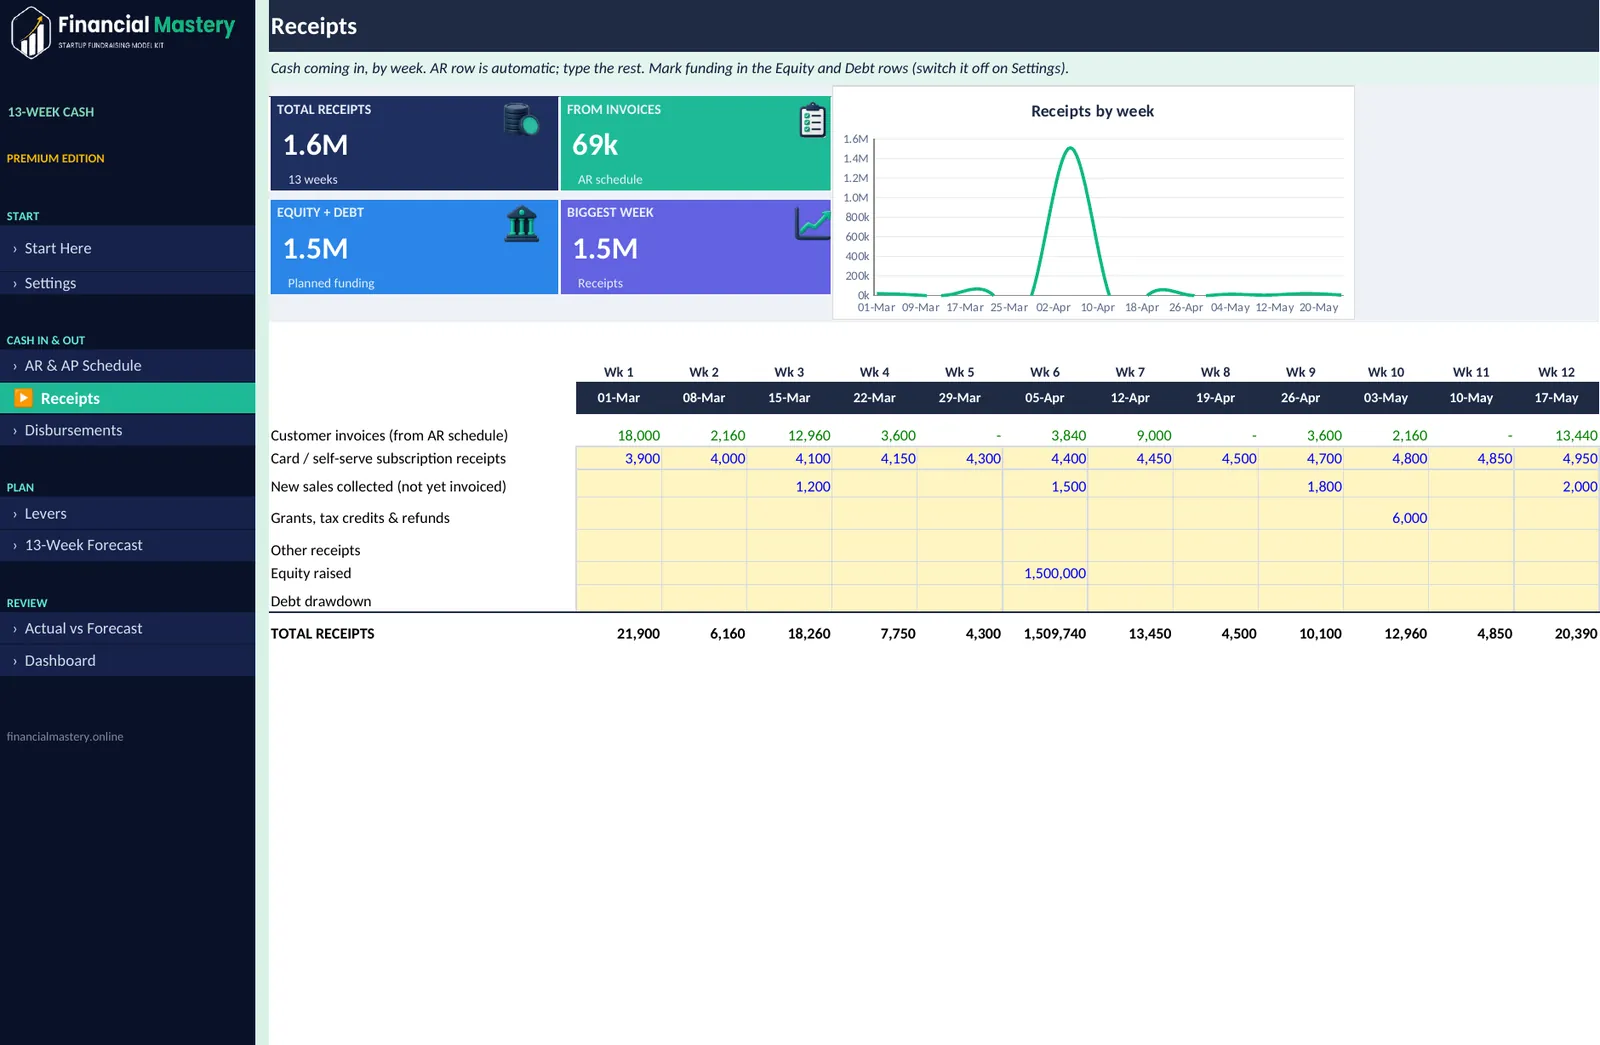
Task: Go to AR & AP Schedule
Action: coord(128,366)
